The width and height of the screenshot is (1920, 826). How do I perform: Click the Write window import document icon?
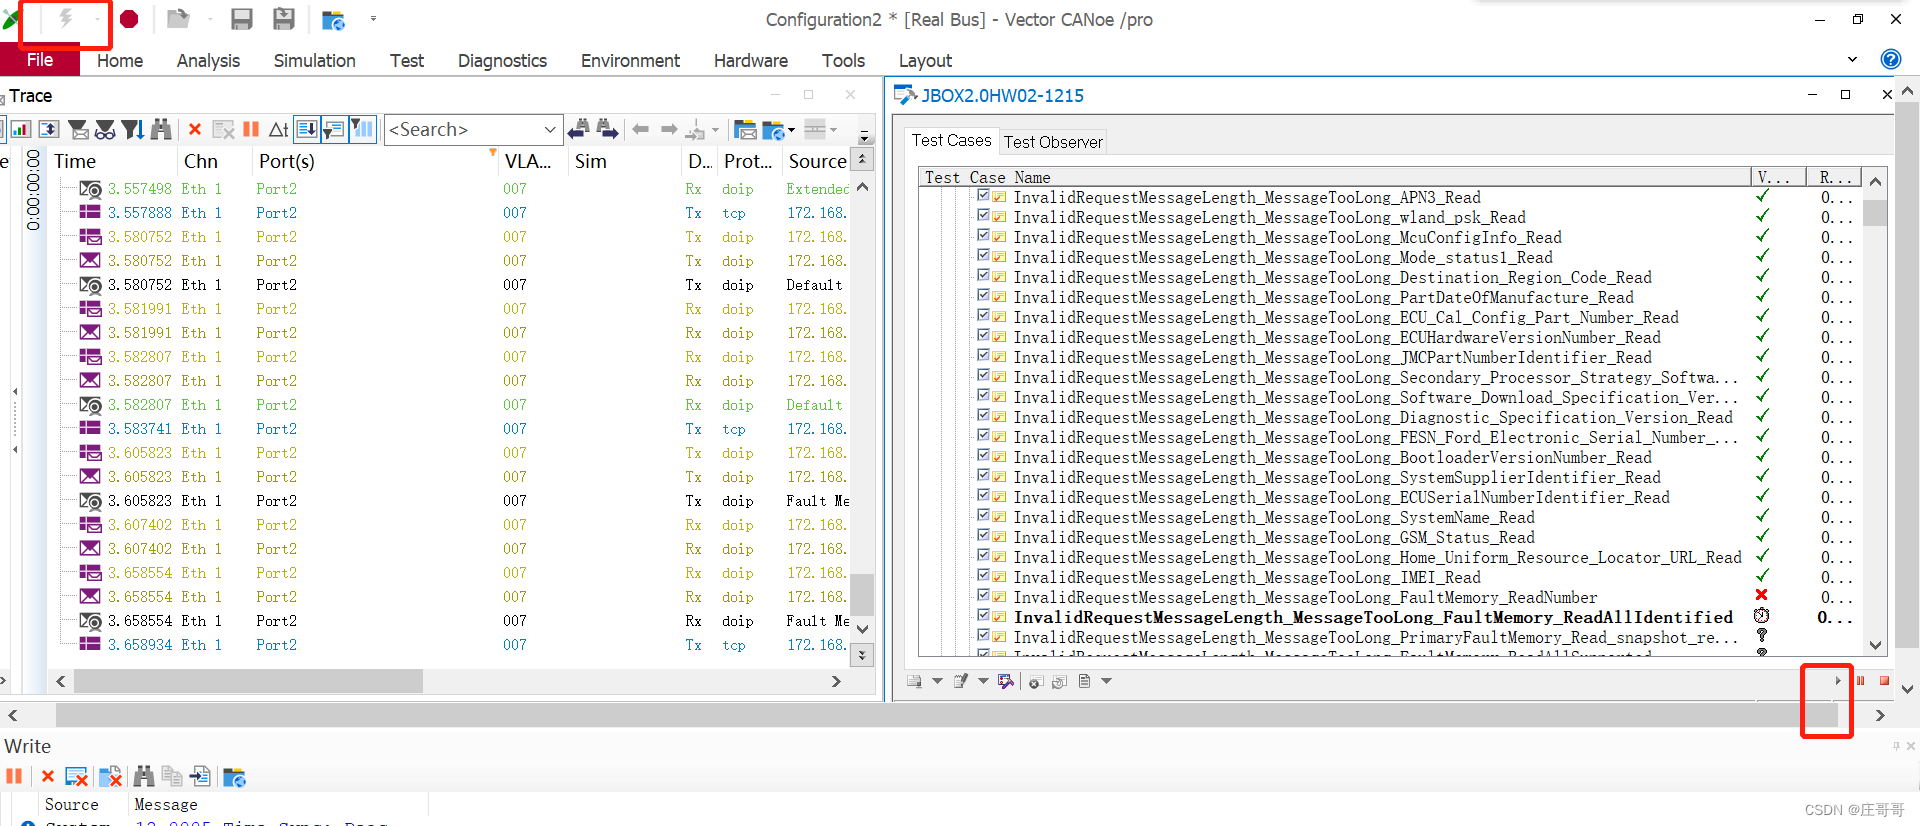click(x=201, y=776)
